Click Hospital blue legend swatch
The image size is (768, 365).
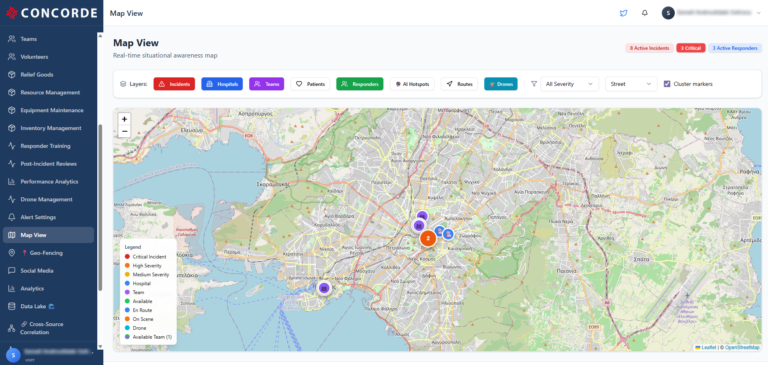coord(127,283)
